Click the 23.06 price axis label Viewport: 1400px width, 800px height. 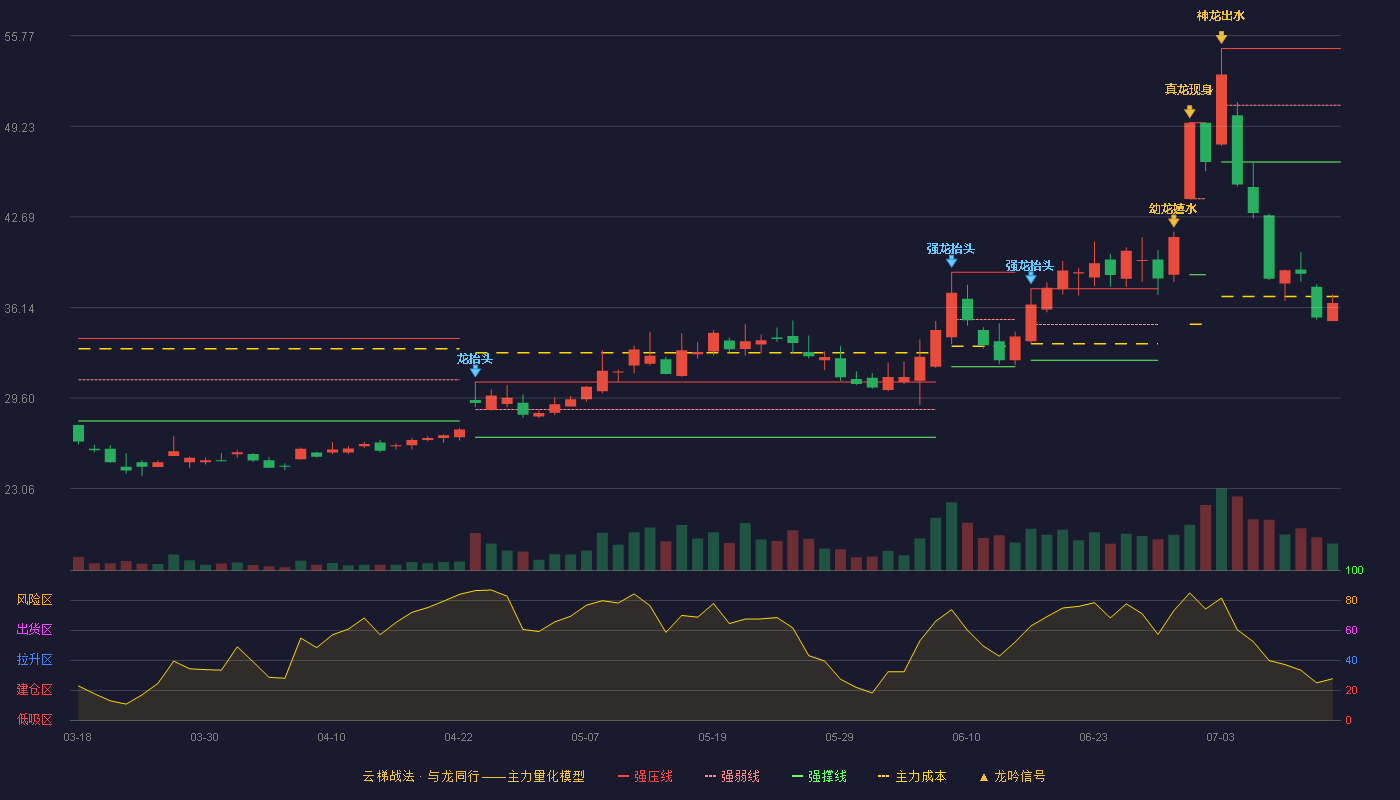coord(19,490)
